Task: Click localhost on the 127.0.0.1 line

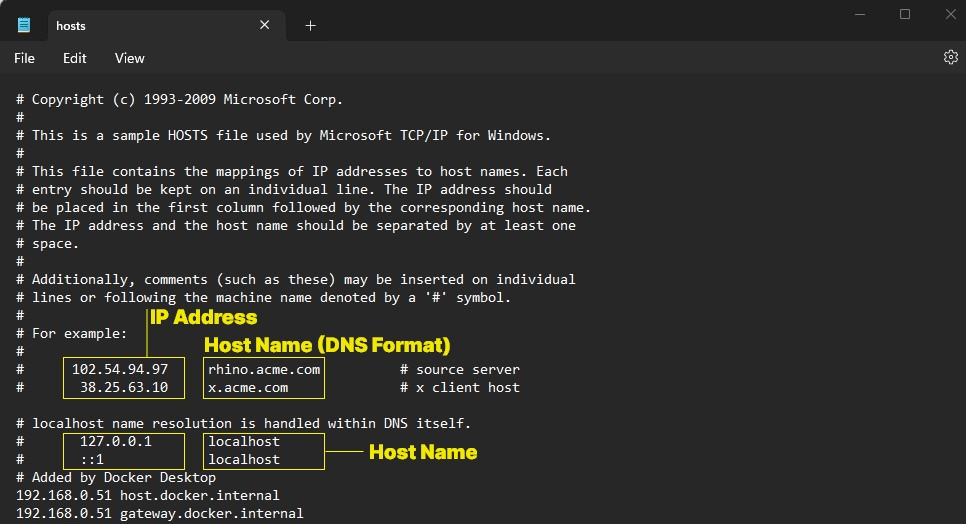Action: [244, 441]
